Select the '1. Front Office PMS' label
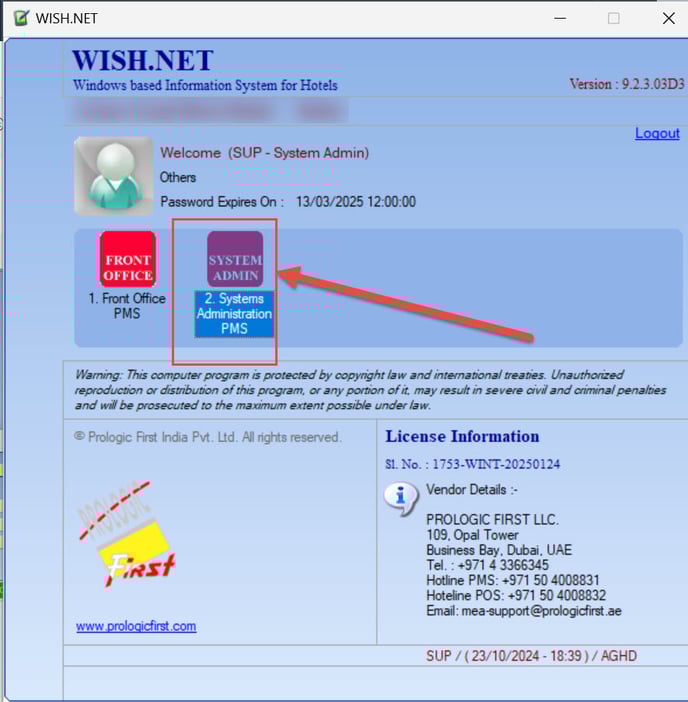This screenshot has height=702, width=688. 127,306
